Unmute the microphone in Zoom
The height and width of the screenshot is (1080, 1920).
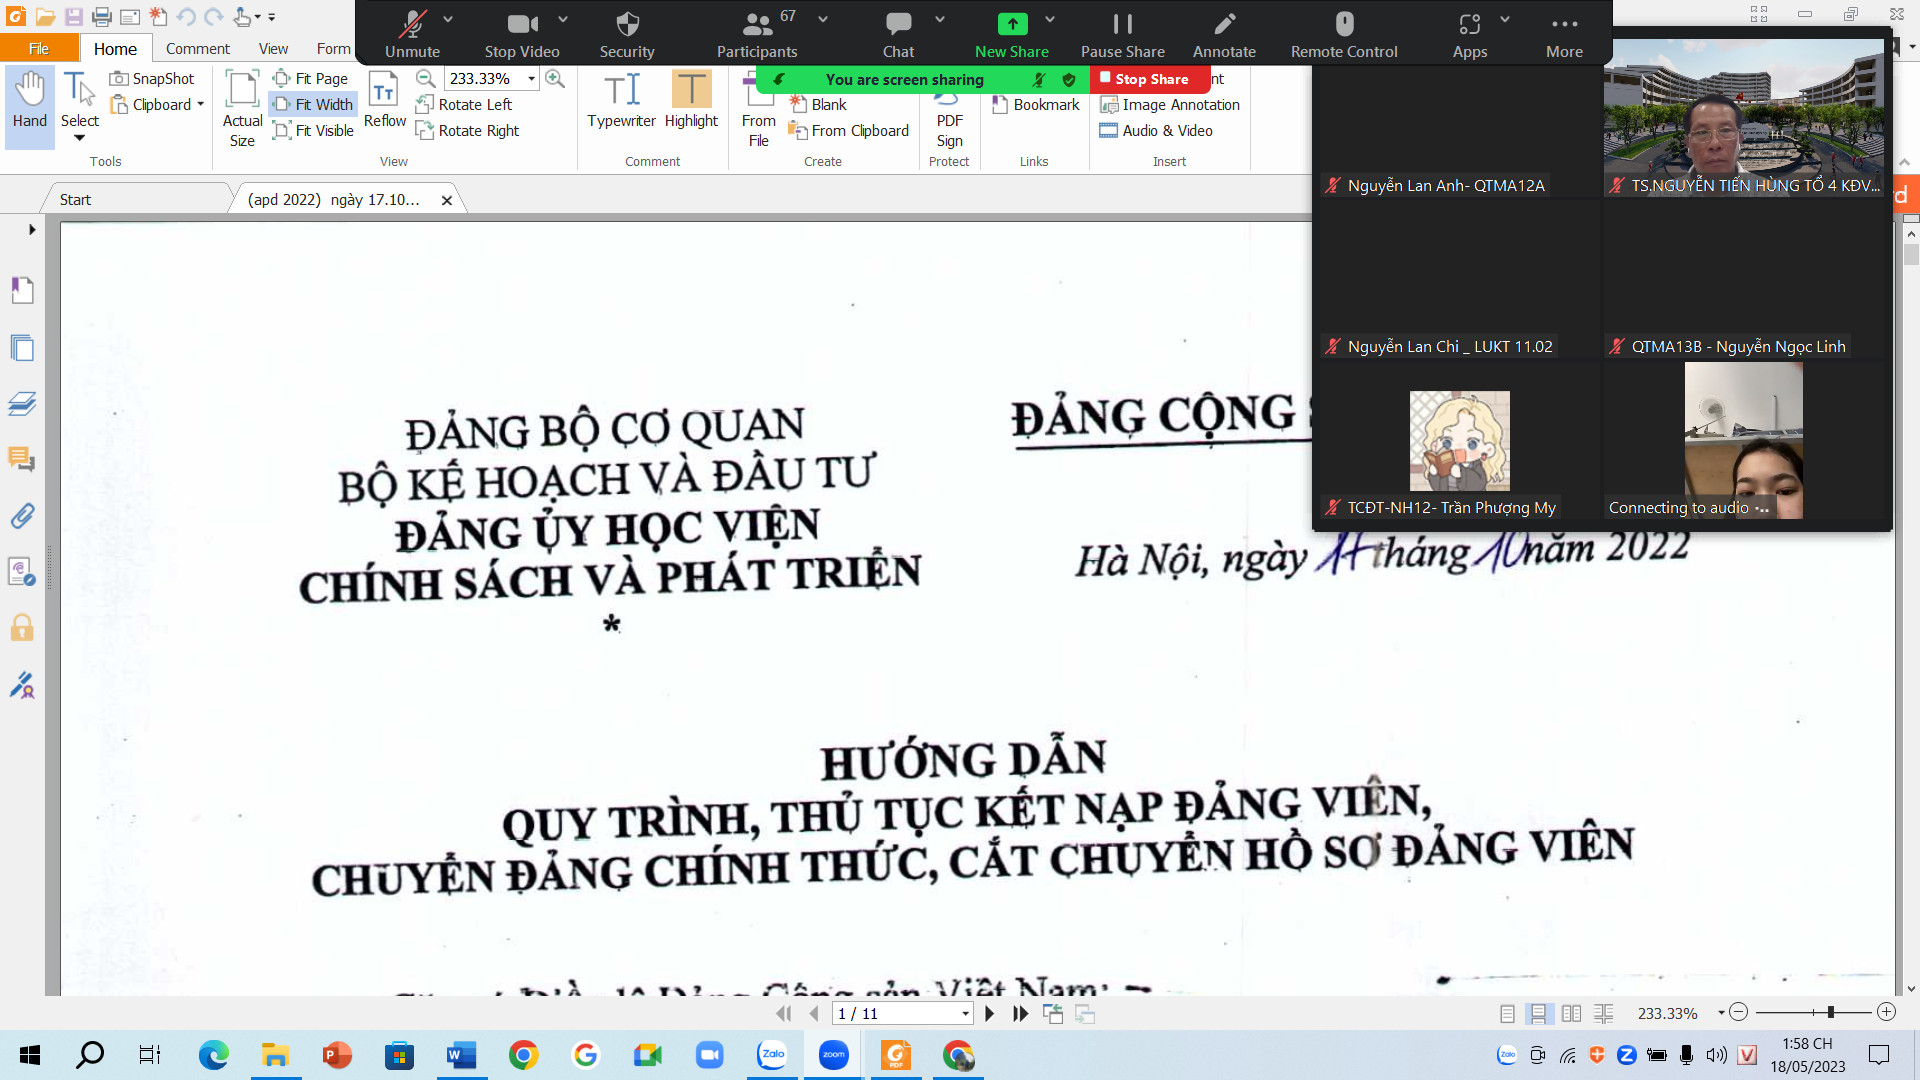click(x=412, y=33)
